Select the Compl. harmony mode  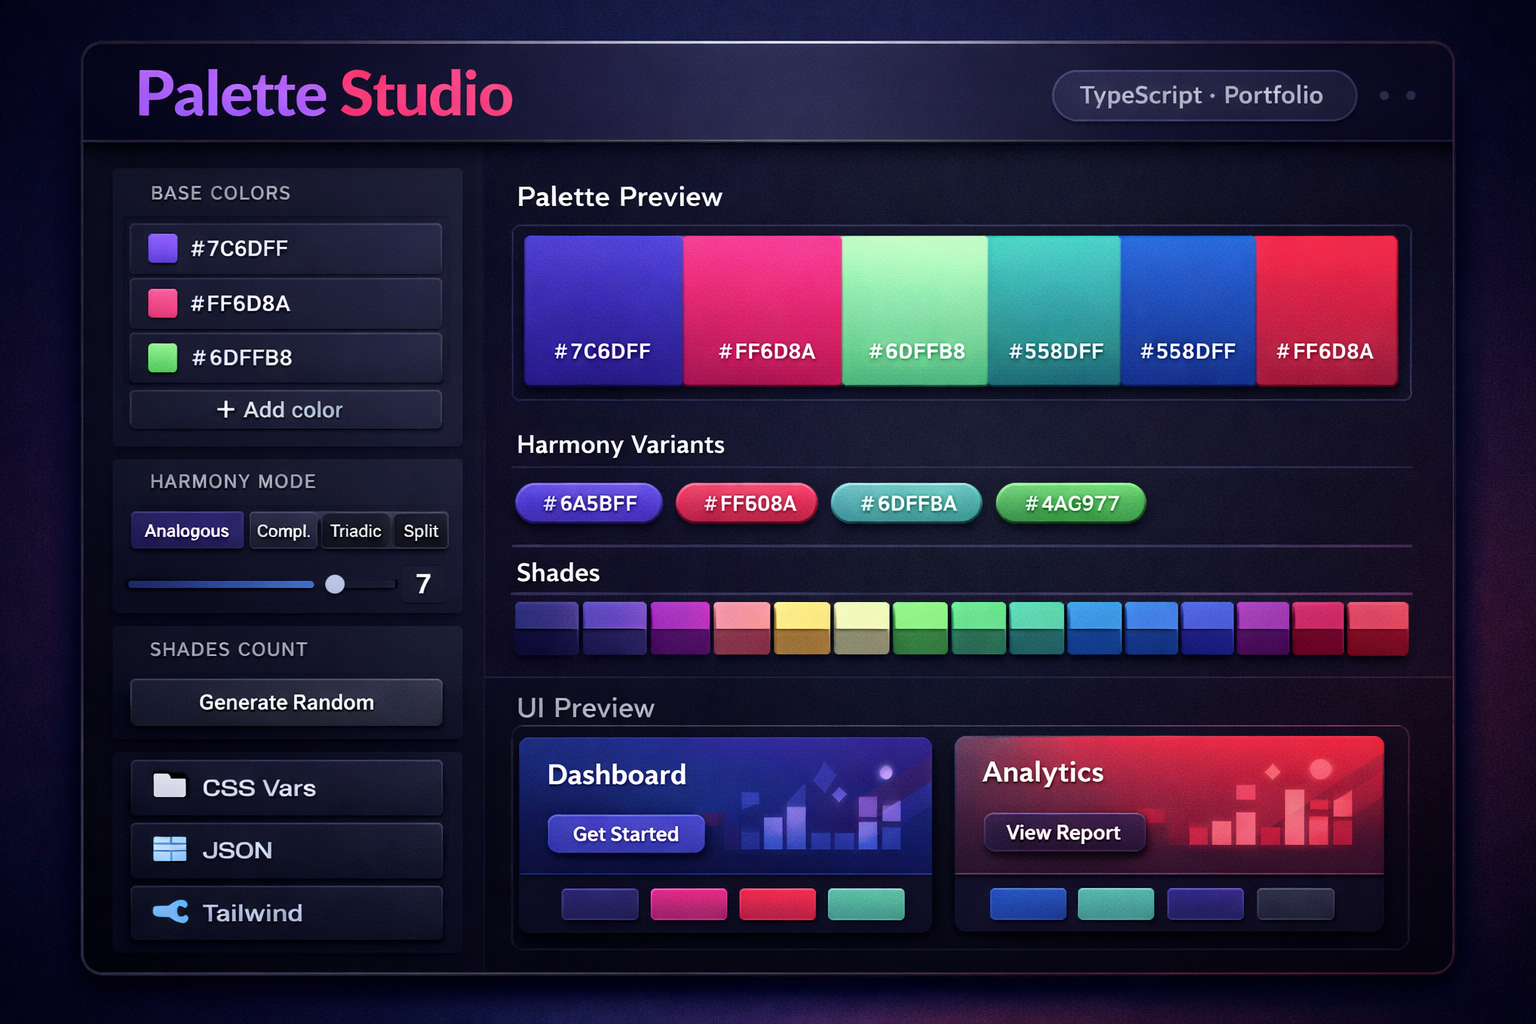click(x=283, y=531)
